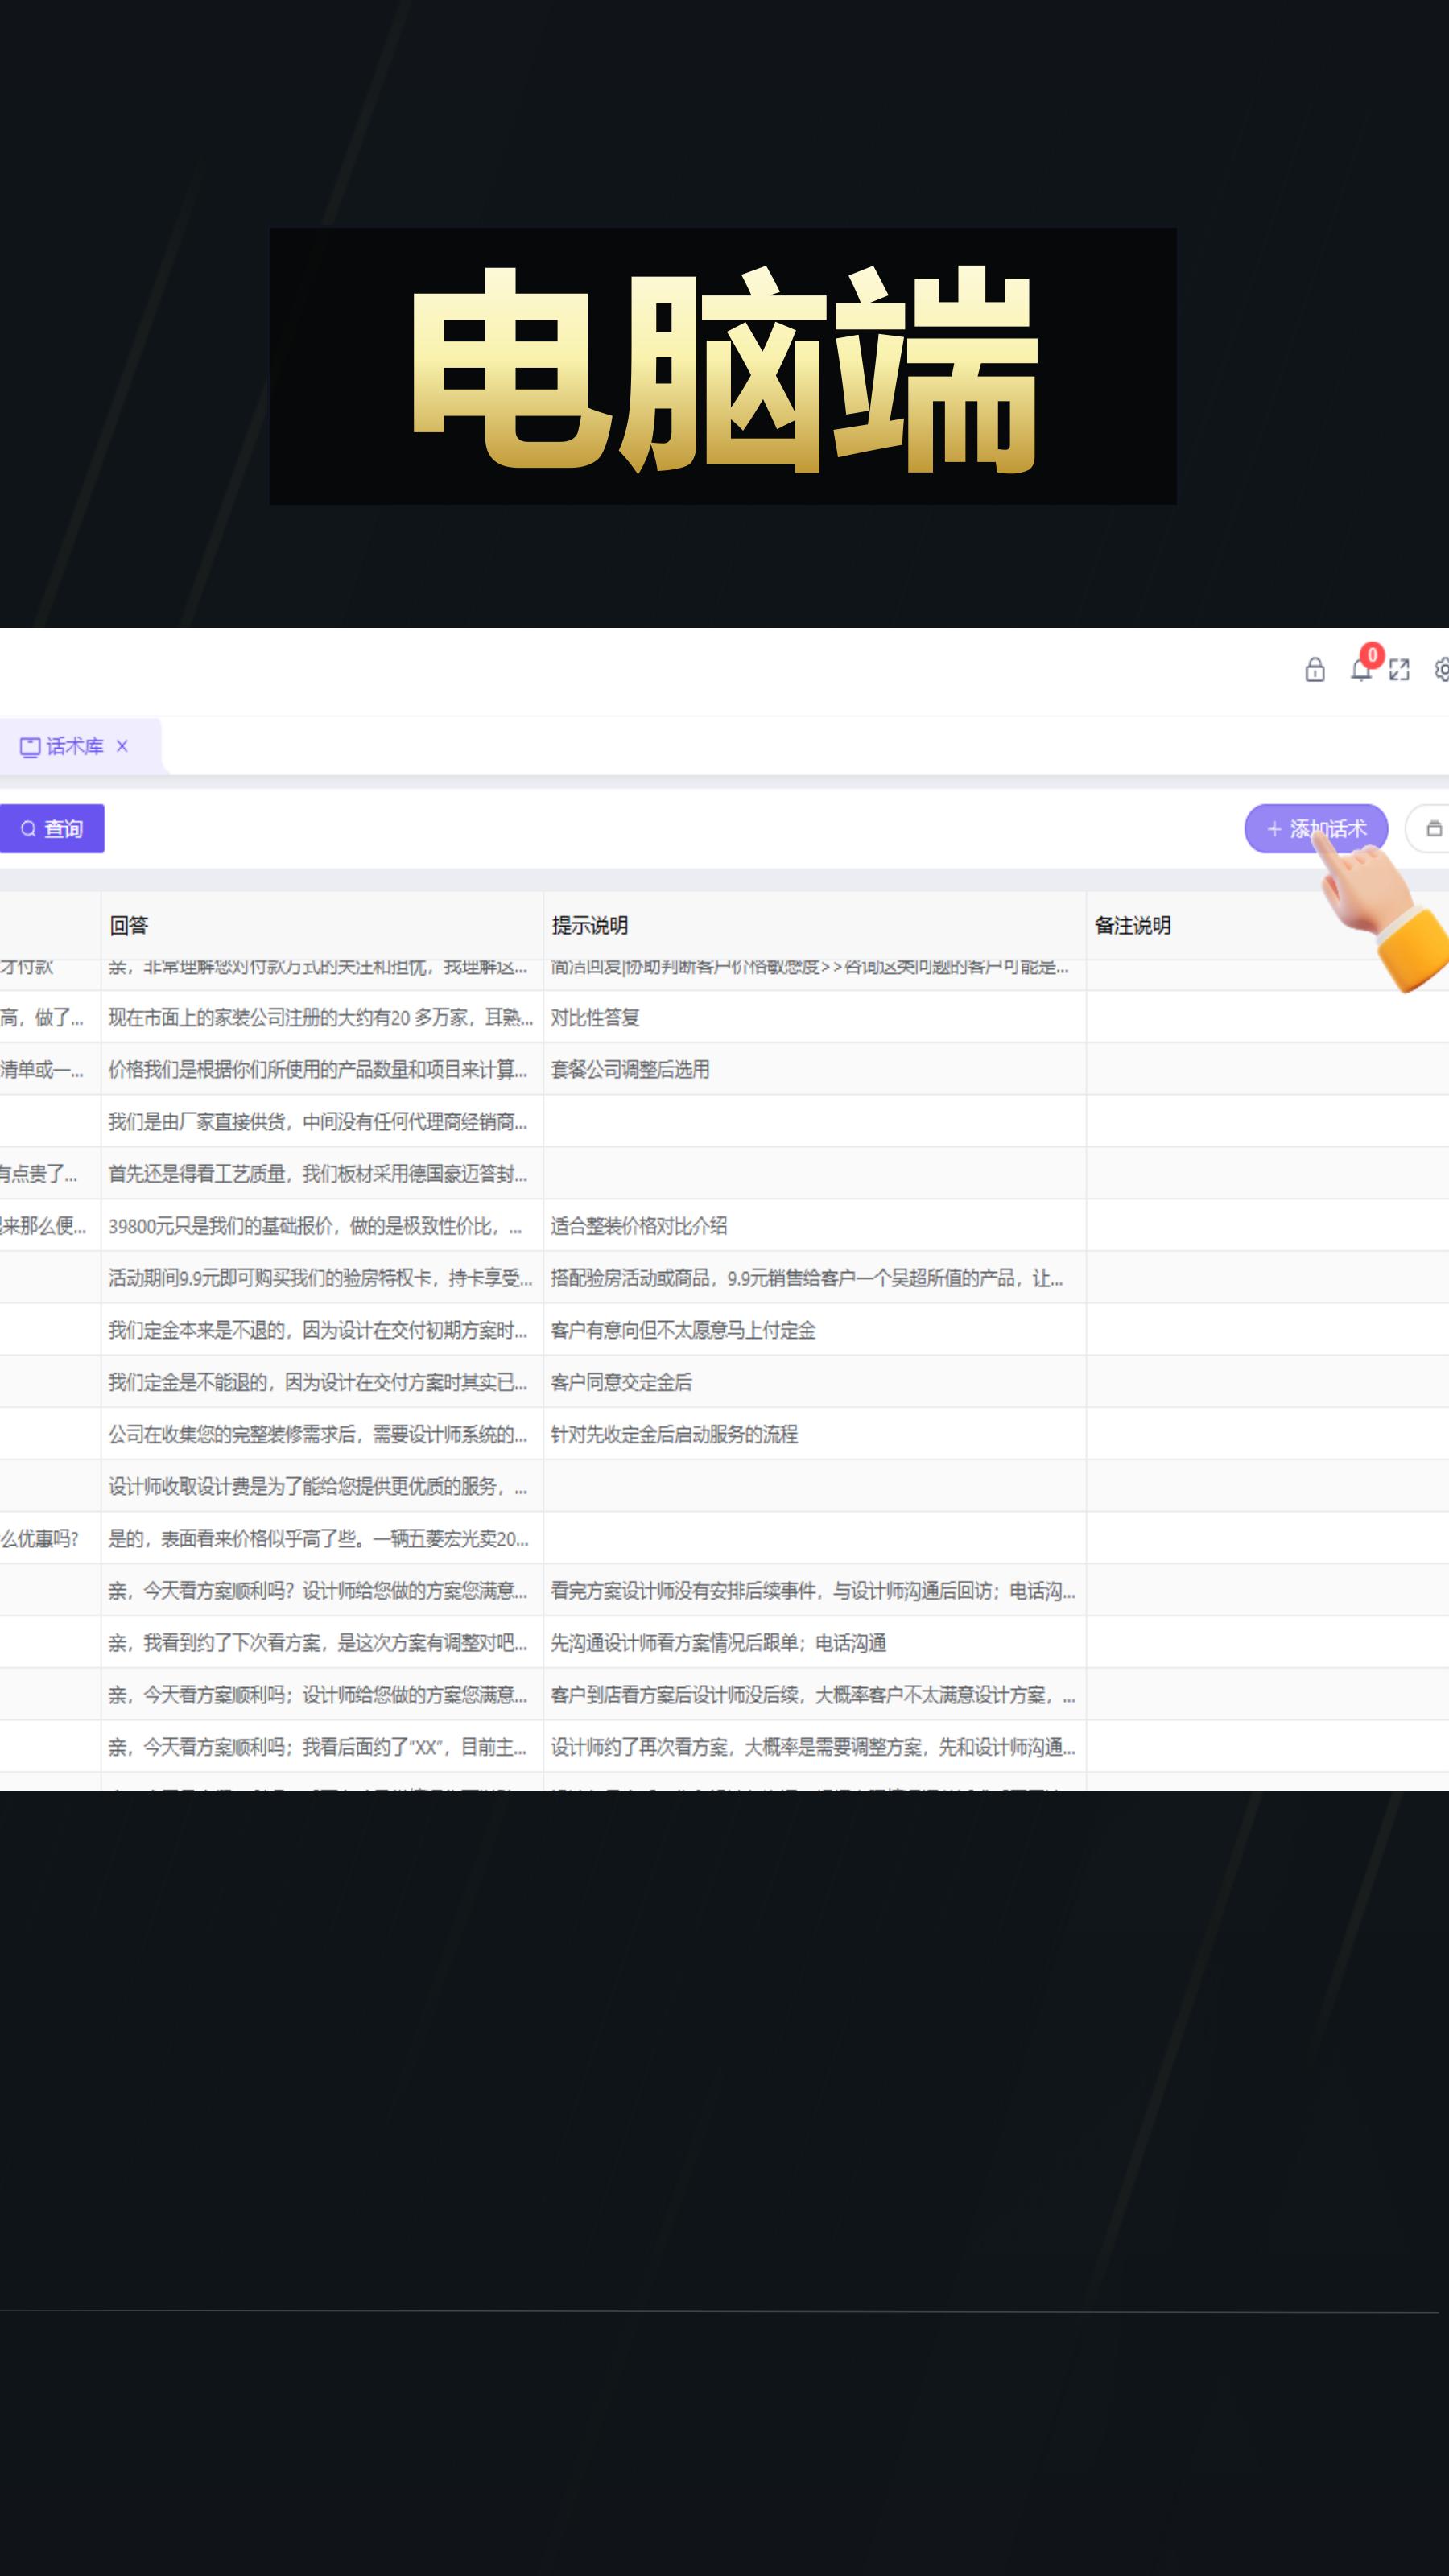This screenshot has height=2576, width=1449.
Task: Open notifications via the bell icon
Action: coord(1361,672)
